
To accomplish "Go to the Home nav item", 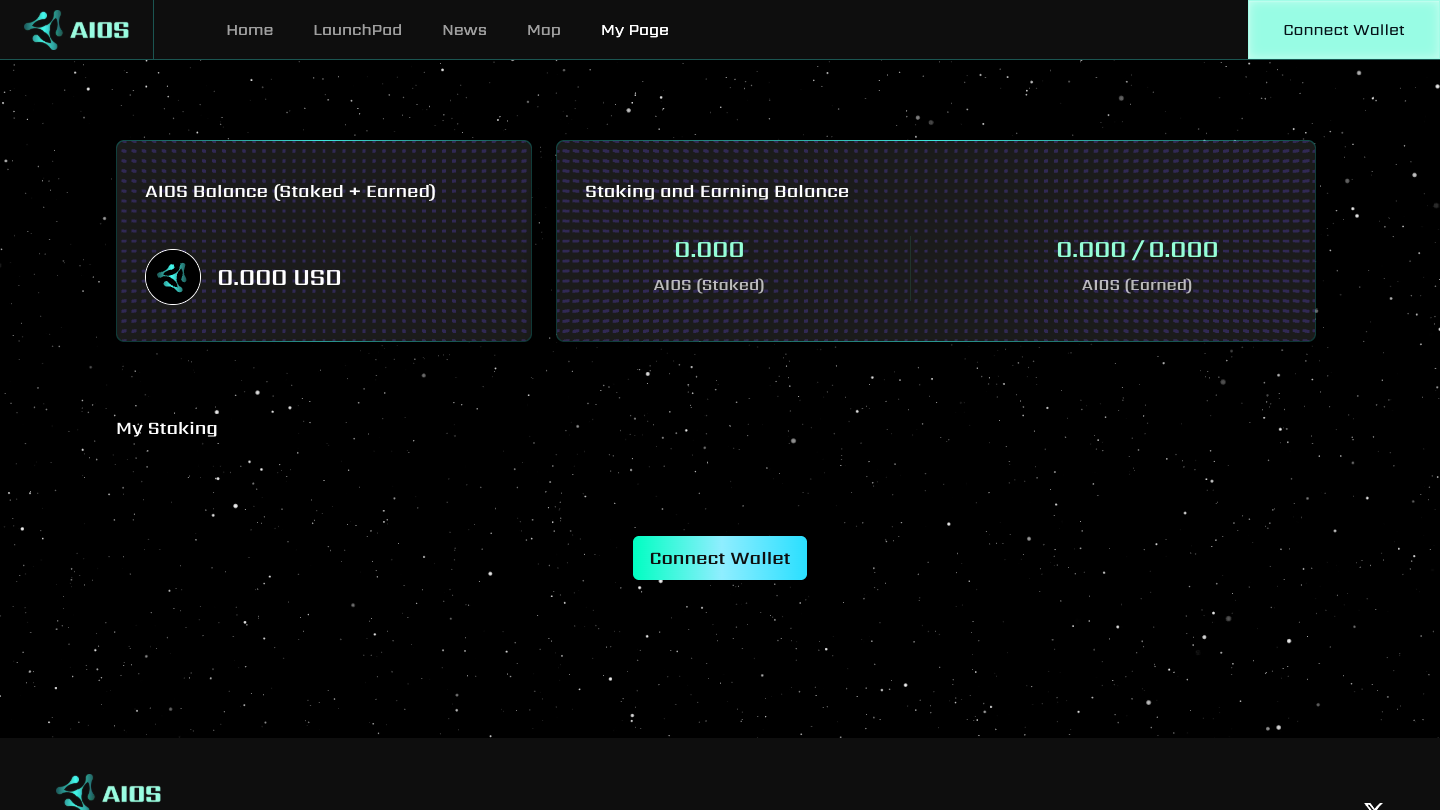I will [x=250, y=30].
